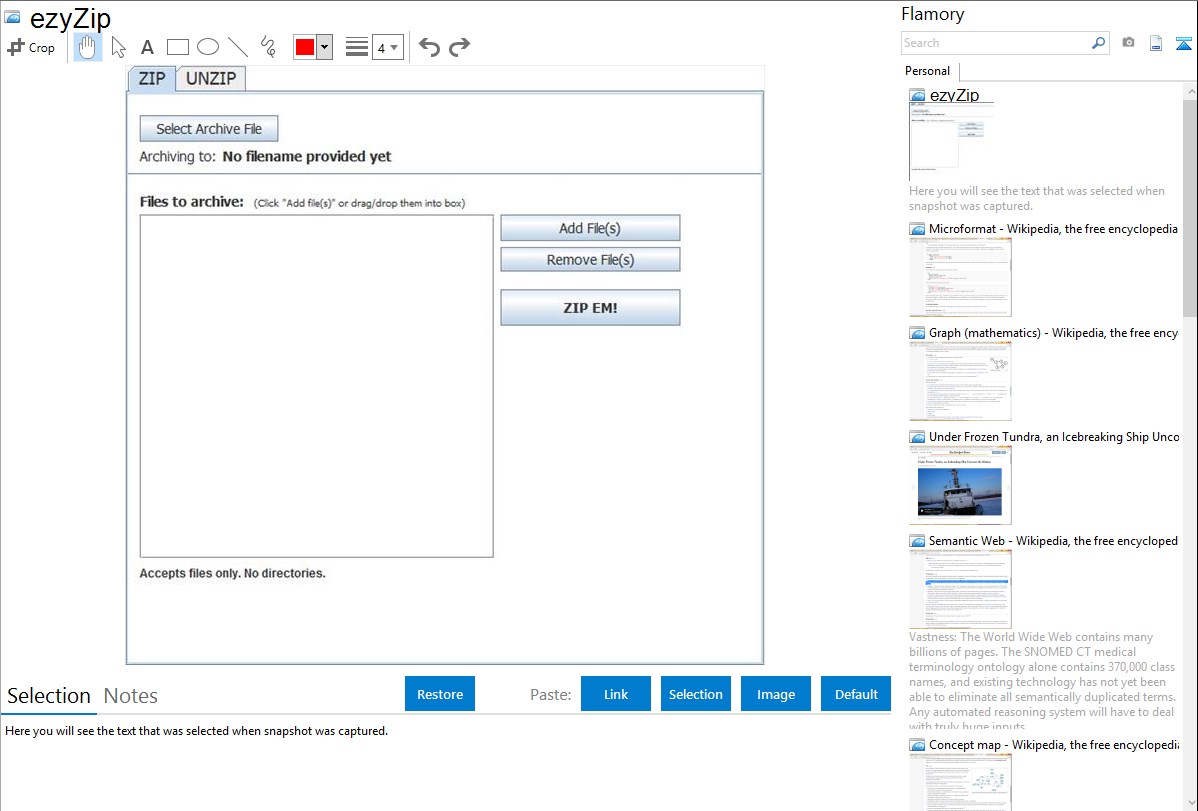
Task: Click the line thickness icon
Action: coord(357,47)
